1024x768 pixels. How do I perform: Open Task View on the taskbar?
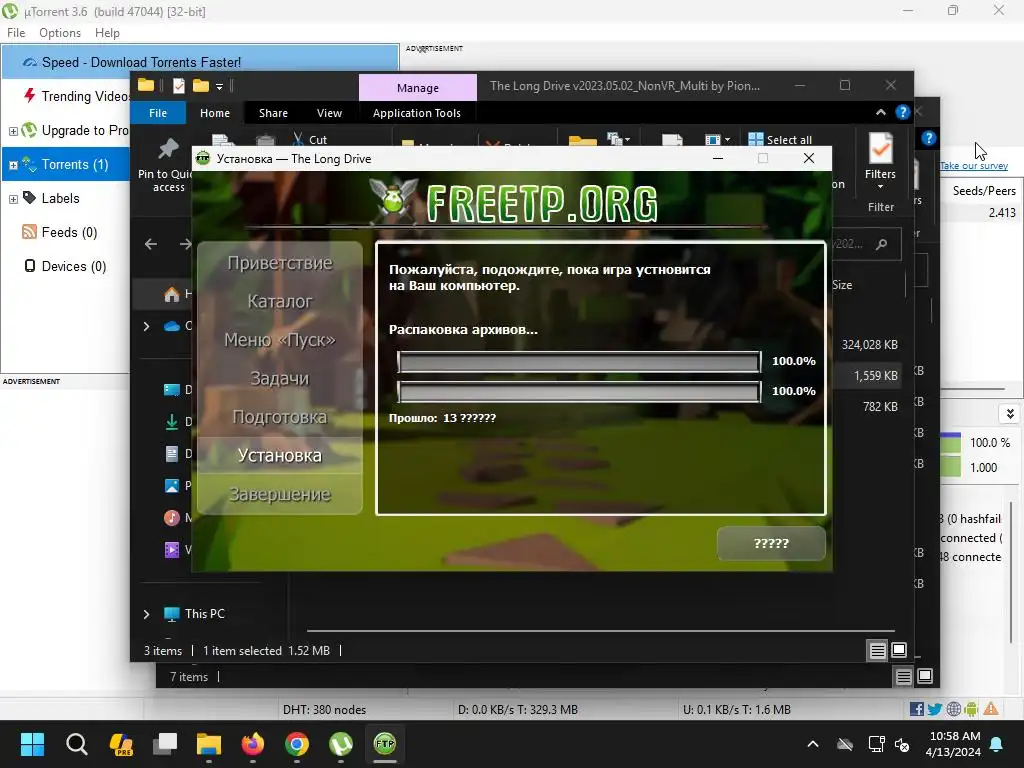tap(165, 744)
